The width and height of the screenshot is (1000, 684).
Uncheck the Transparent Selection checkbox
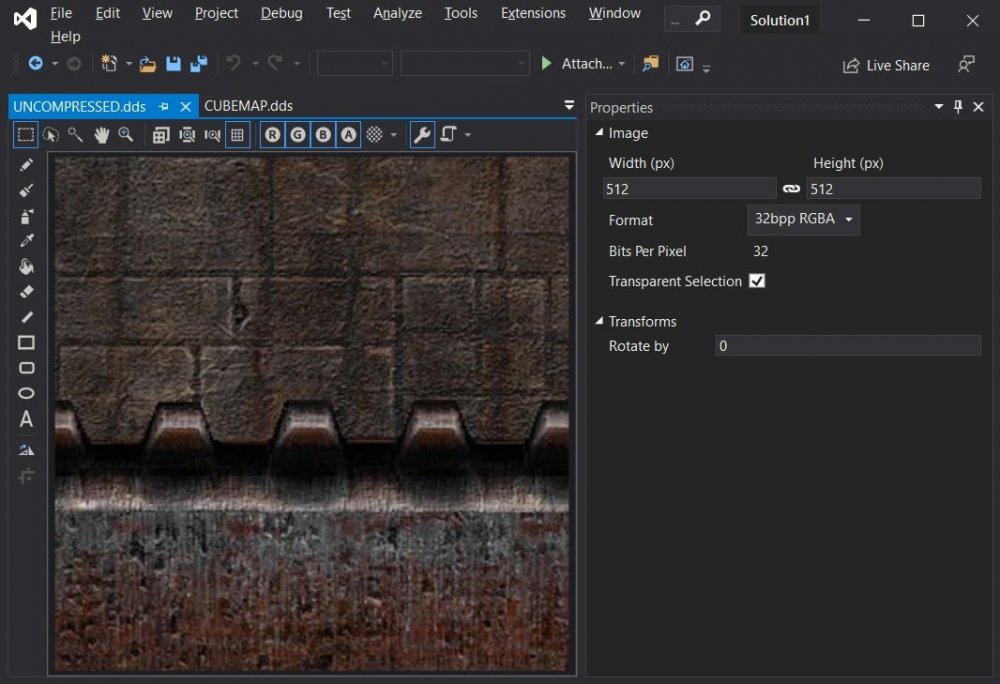(757, 281)
